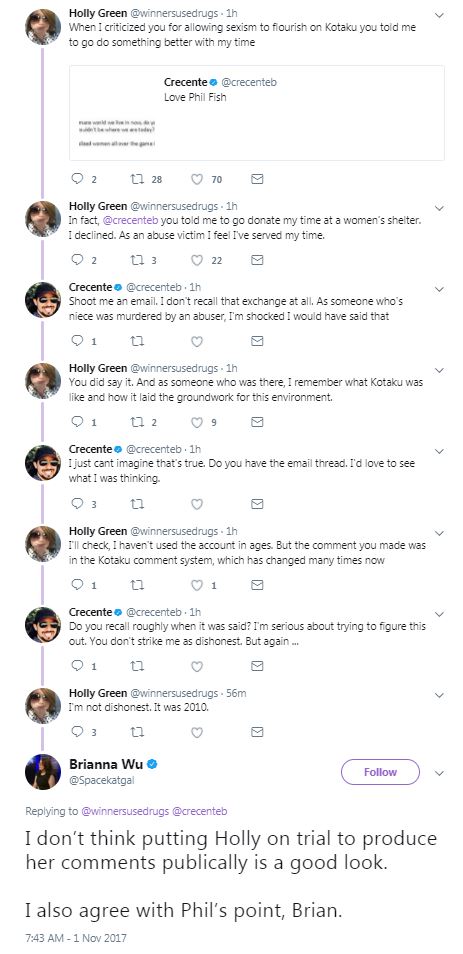Like Crecente's 'I just cant imagine' tweet
The image size is (463, 954).
197,504
